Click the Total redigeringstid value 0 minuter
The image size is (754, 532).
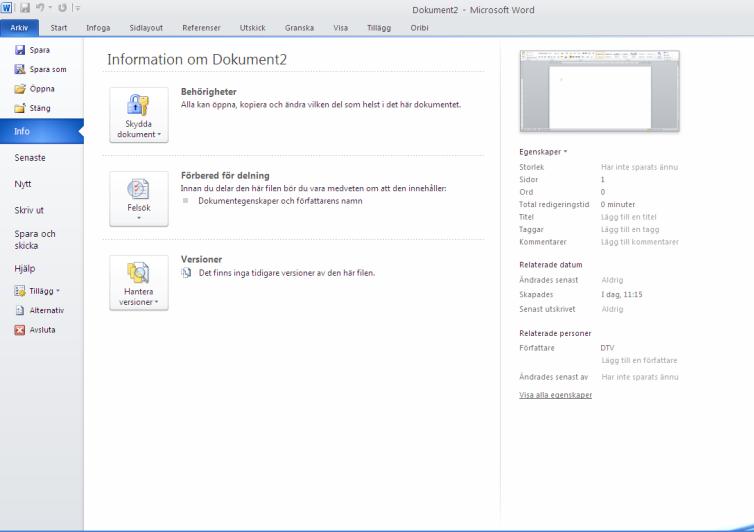point(618,205)
